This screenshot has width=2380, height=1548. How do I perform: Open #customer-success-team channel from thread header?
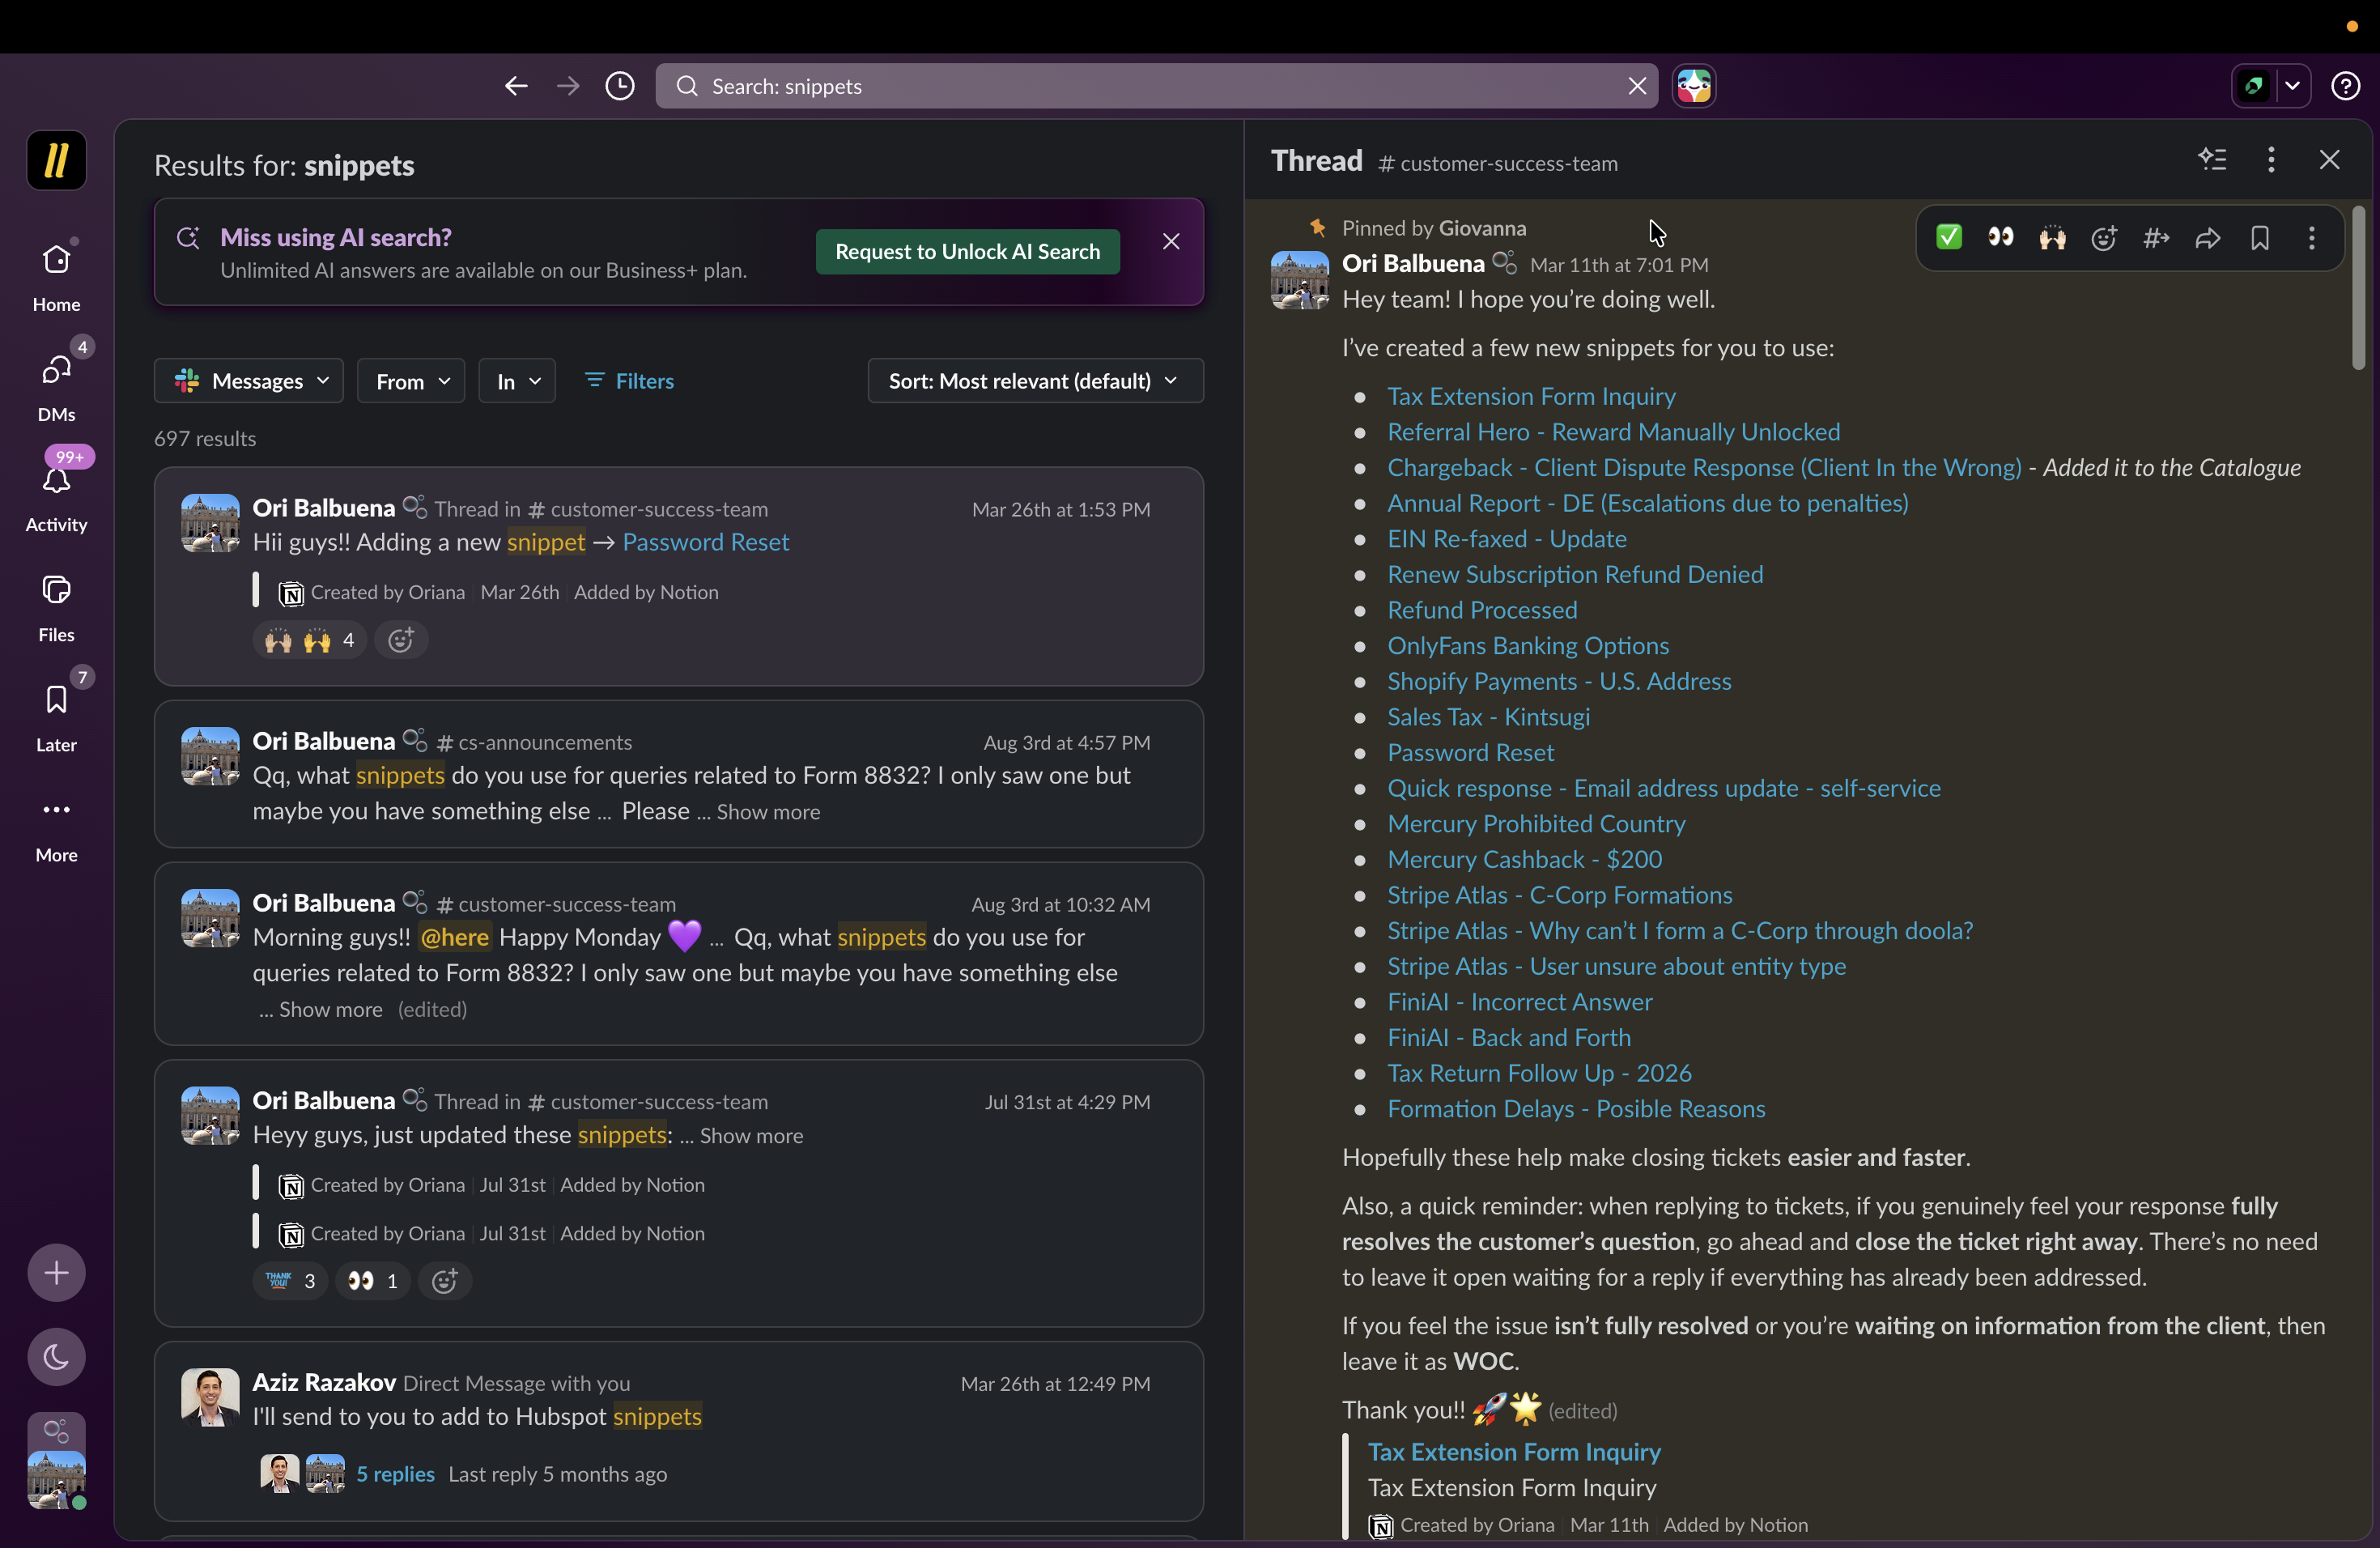1497,164
